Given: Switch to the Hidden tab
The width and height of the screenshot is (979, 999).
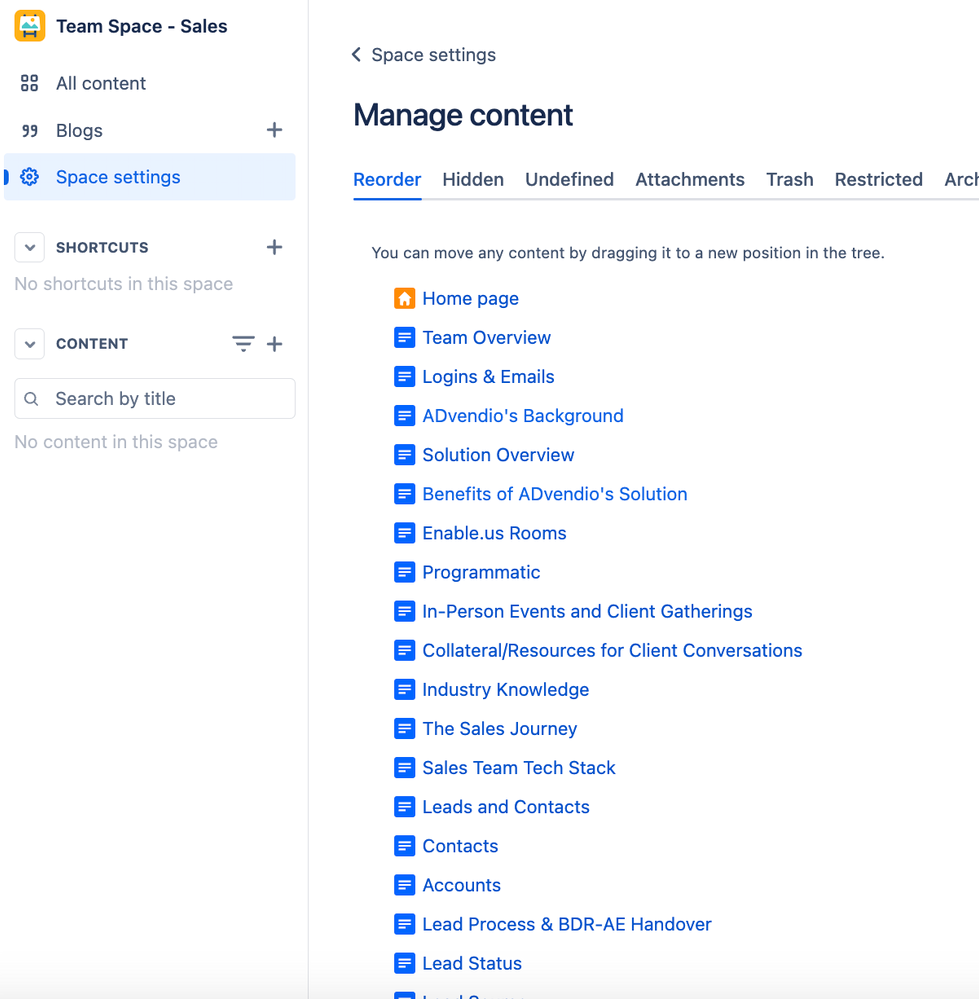Looking at the screenshot, I should pos(473,180).
